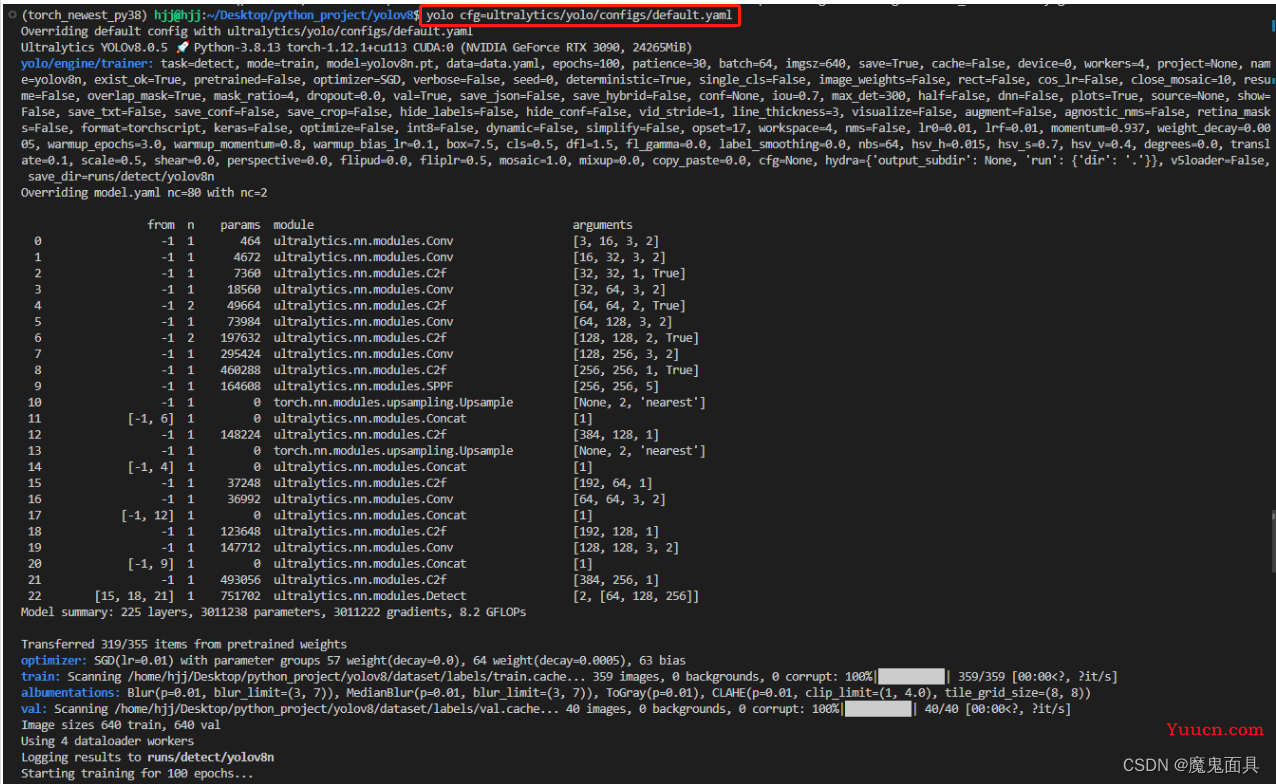Click the 'module' column header
The height and width of the screenshot is (784, 1276).
point(293,225)
